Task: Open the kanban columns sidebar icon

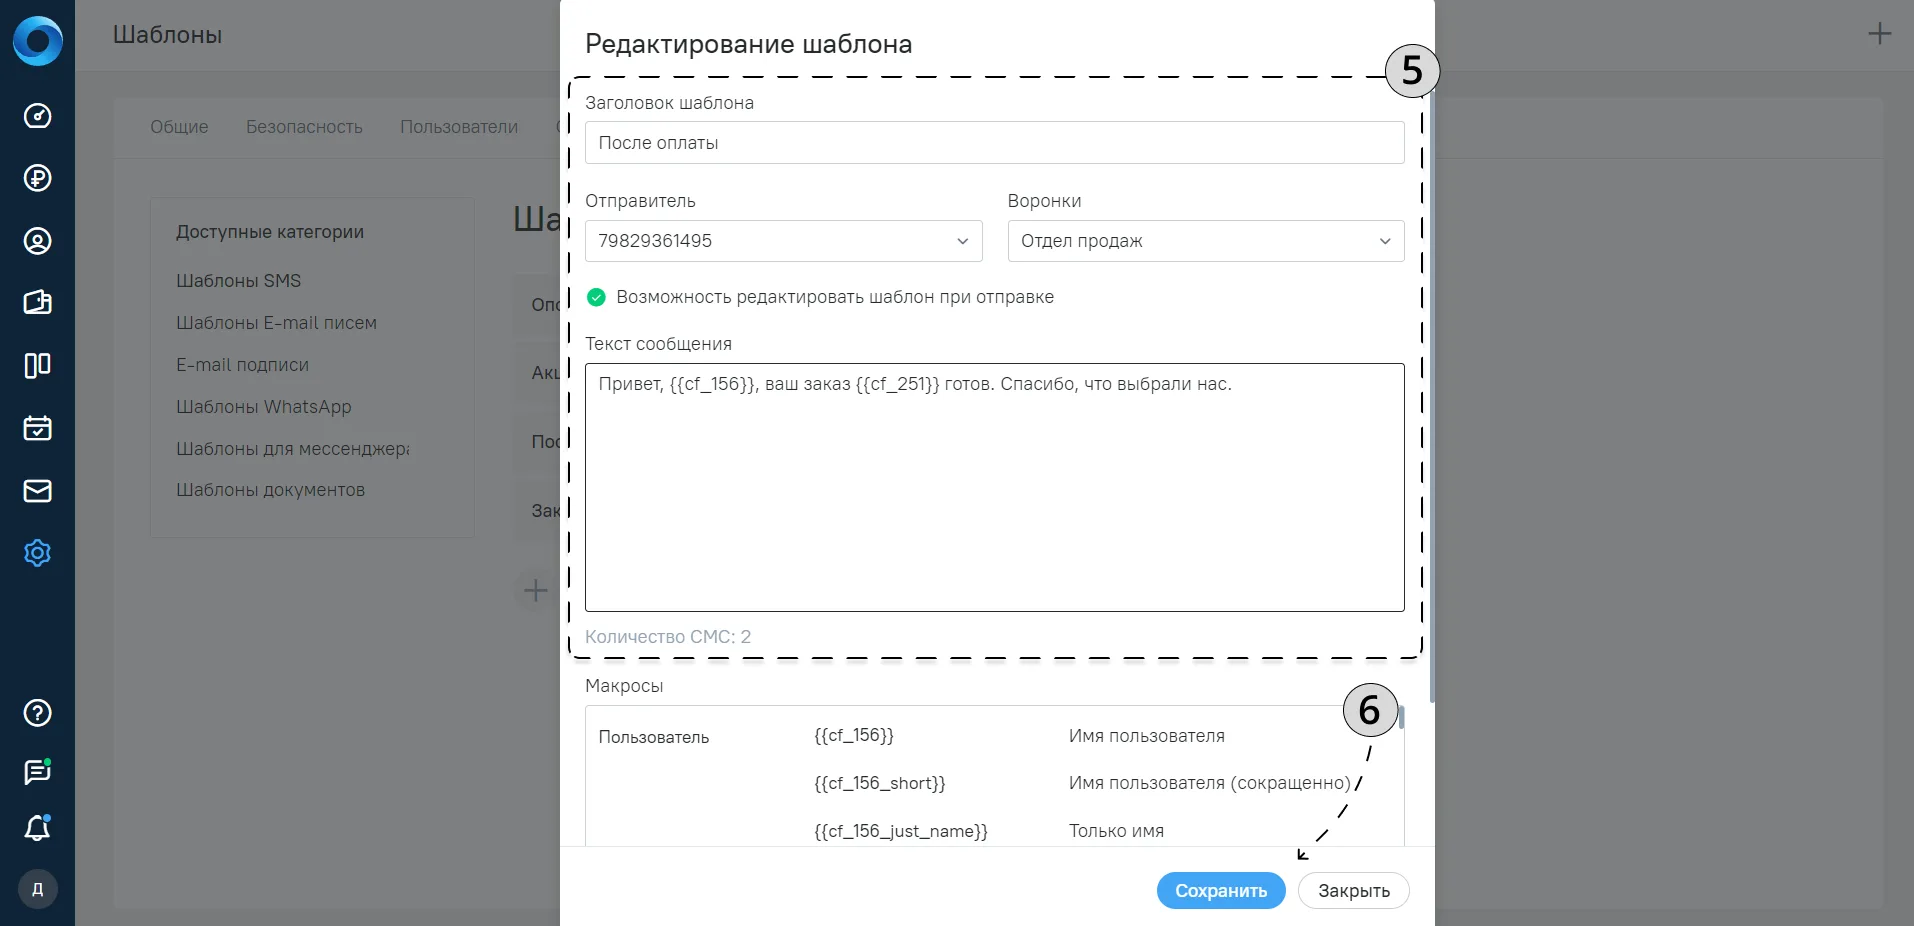Action: (37, 365)
